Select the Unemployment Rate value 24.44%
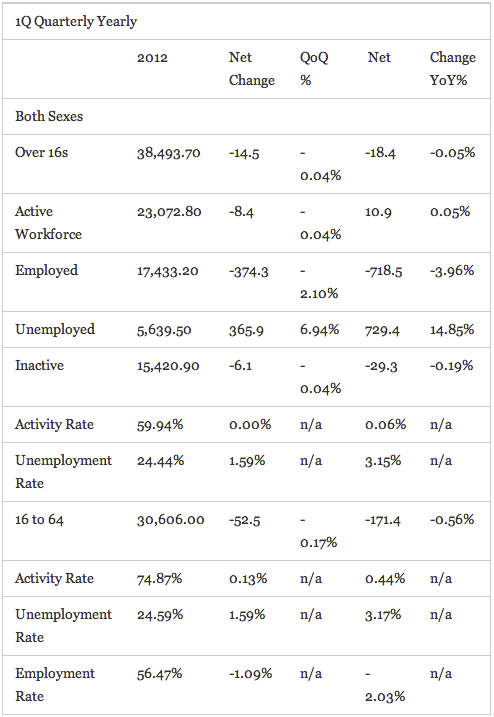 [x=161, y=460]
